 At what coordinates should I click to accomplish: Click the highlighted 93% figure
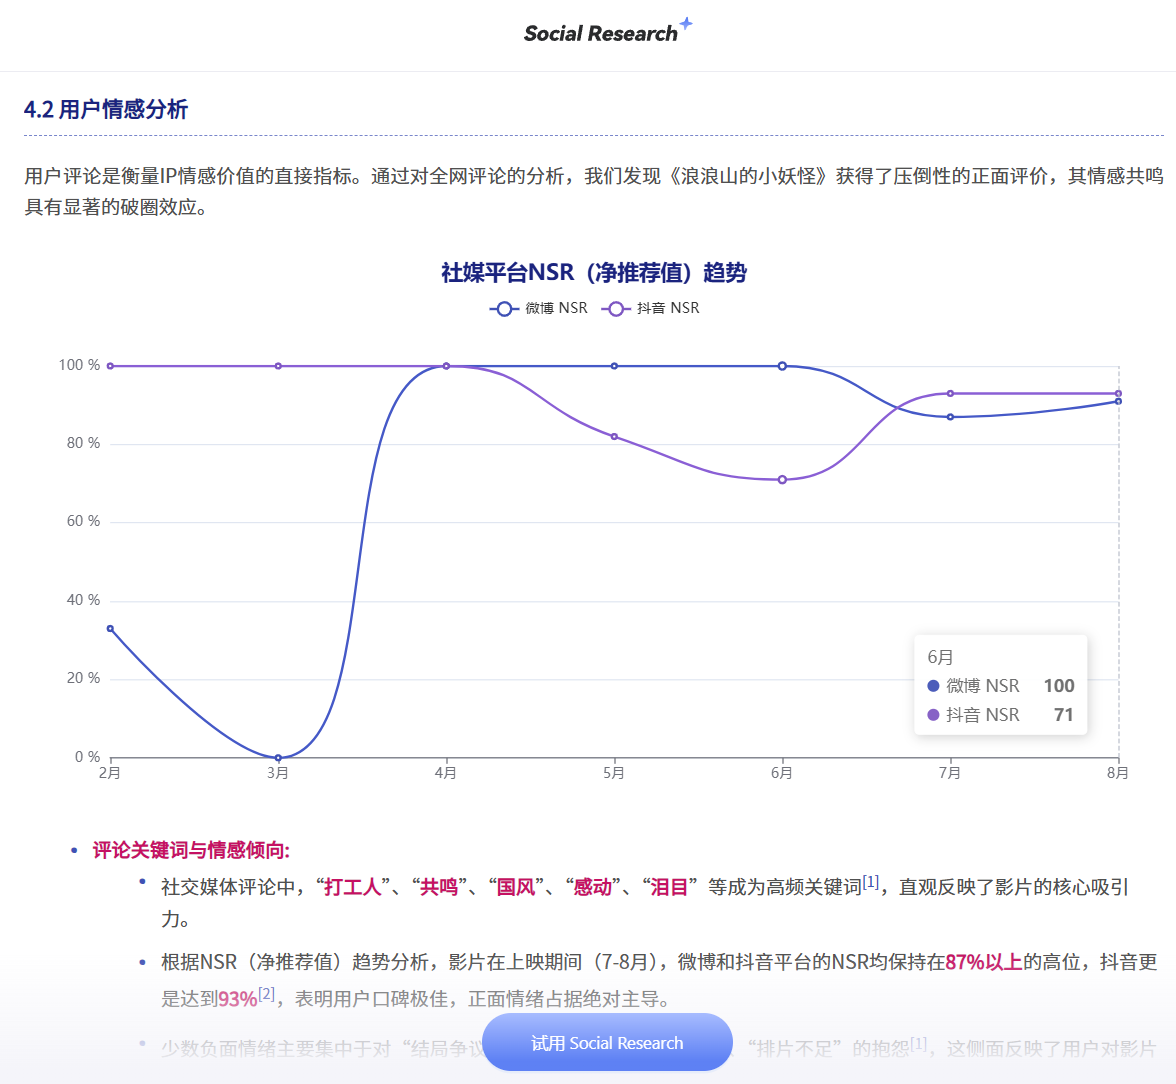point(238,999)
